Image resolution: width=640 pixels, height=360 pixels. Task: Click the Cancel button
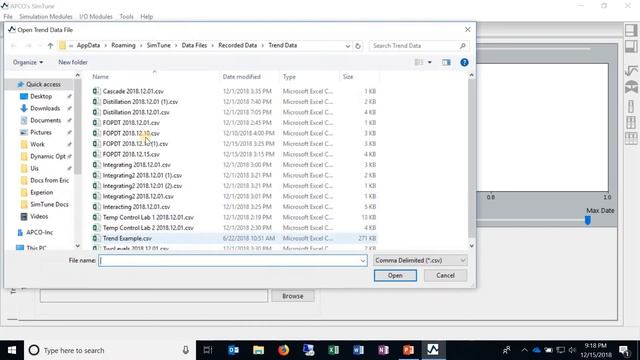(445, 276)
